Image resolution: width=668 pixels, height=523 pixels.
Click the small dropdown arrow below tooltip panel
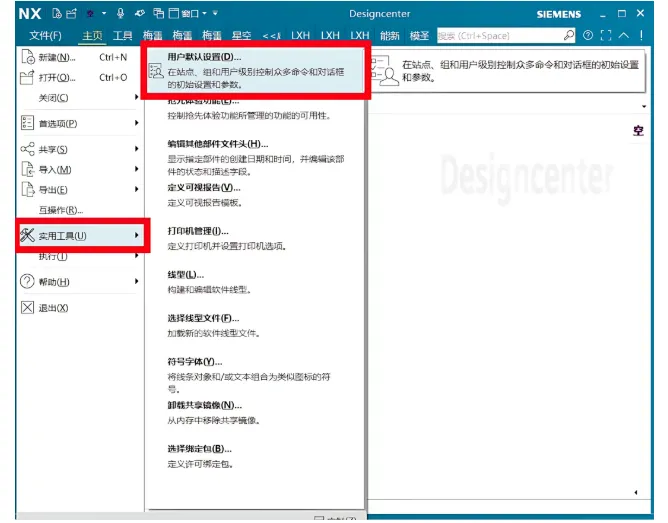644,106
